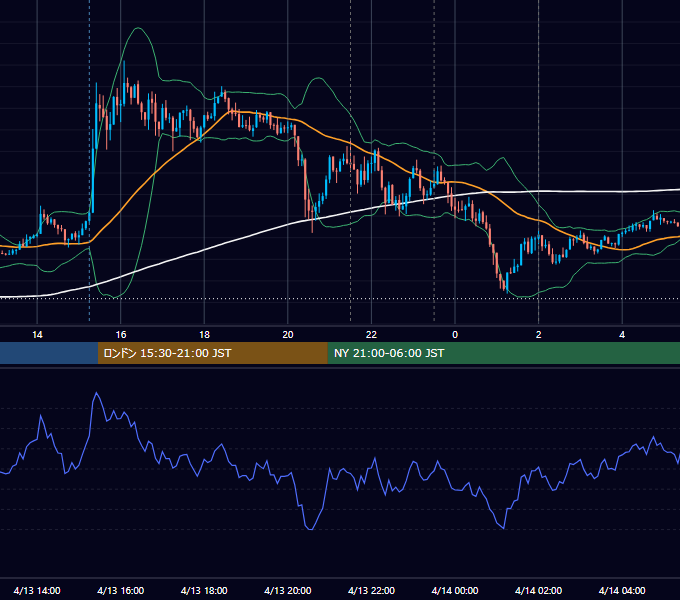
Task: Click time axis label 22
Action: pyautogui.click(x=371, y=335)
